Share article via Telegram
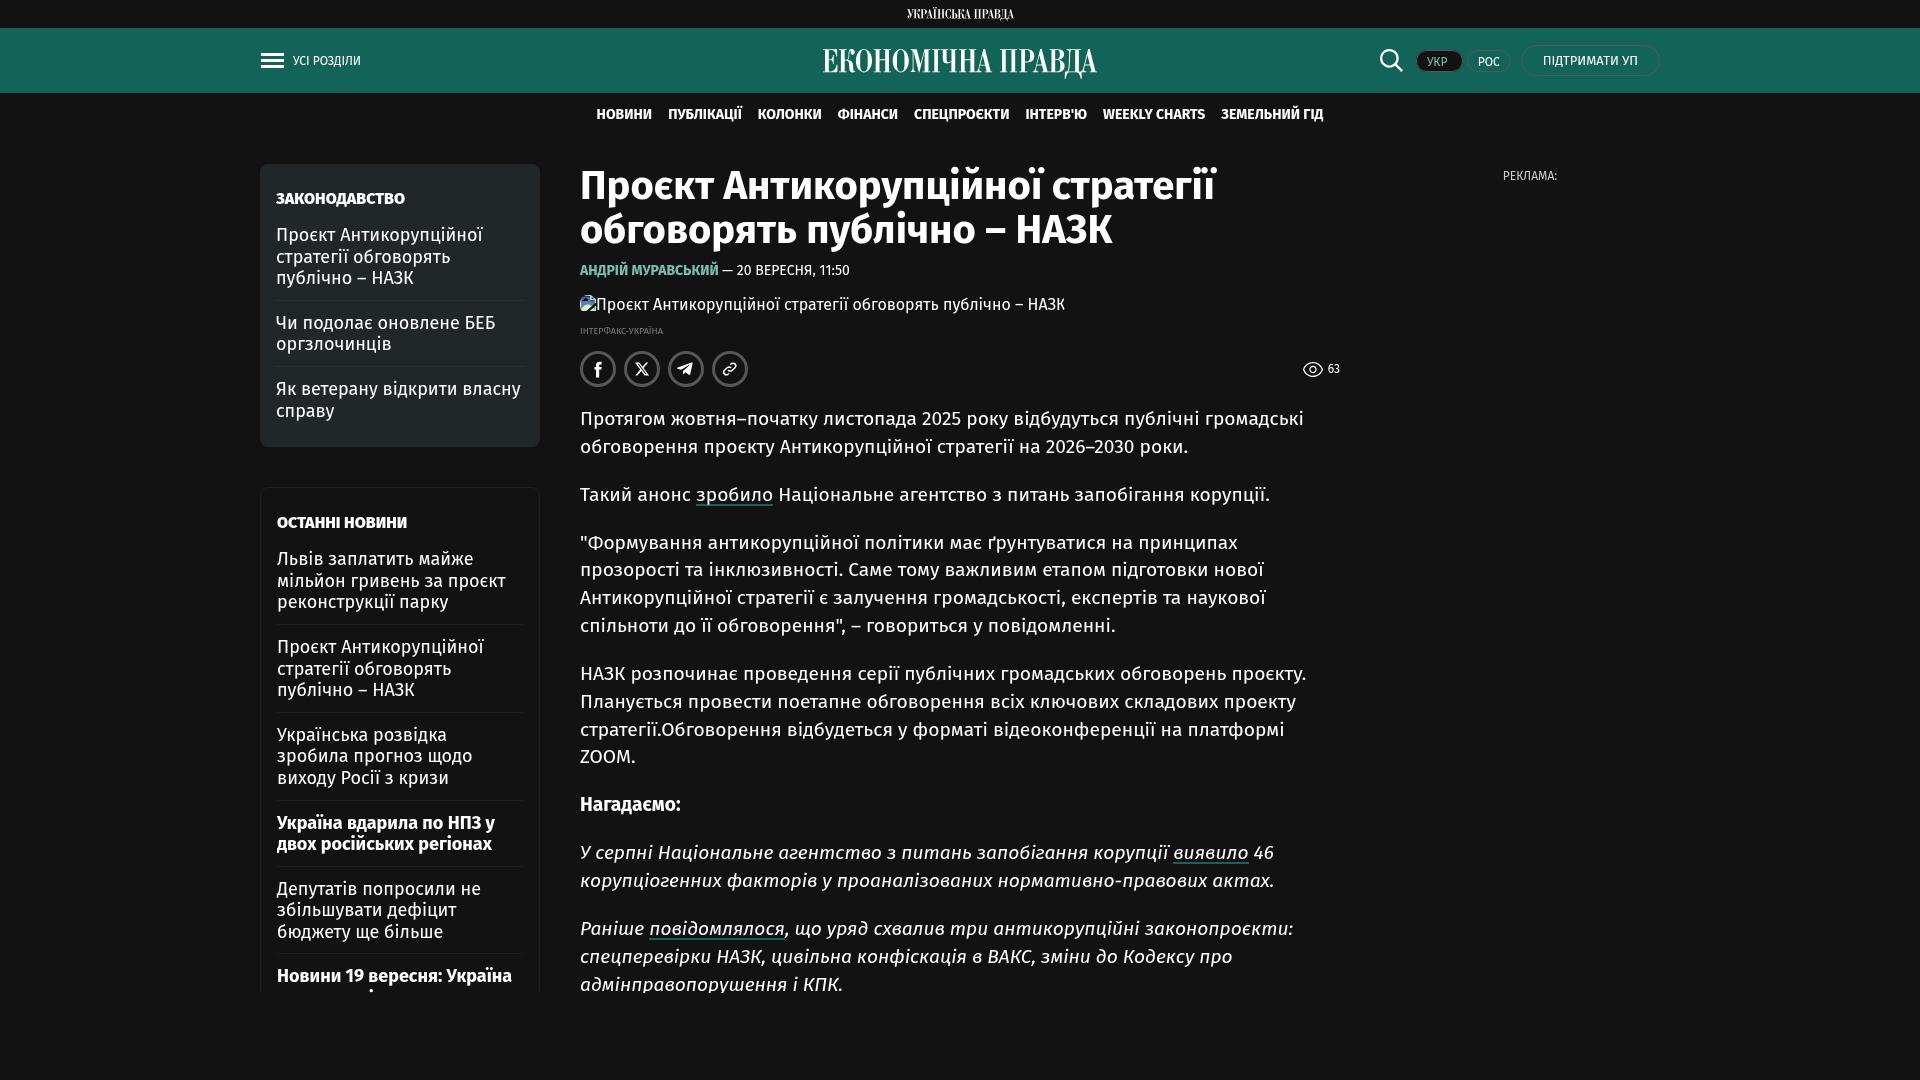Image resolution: width=1920 pixels, height=1080 pixels. (686, 369)
